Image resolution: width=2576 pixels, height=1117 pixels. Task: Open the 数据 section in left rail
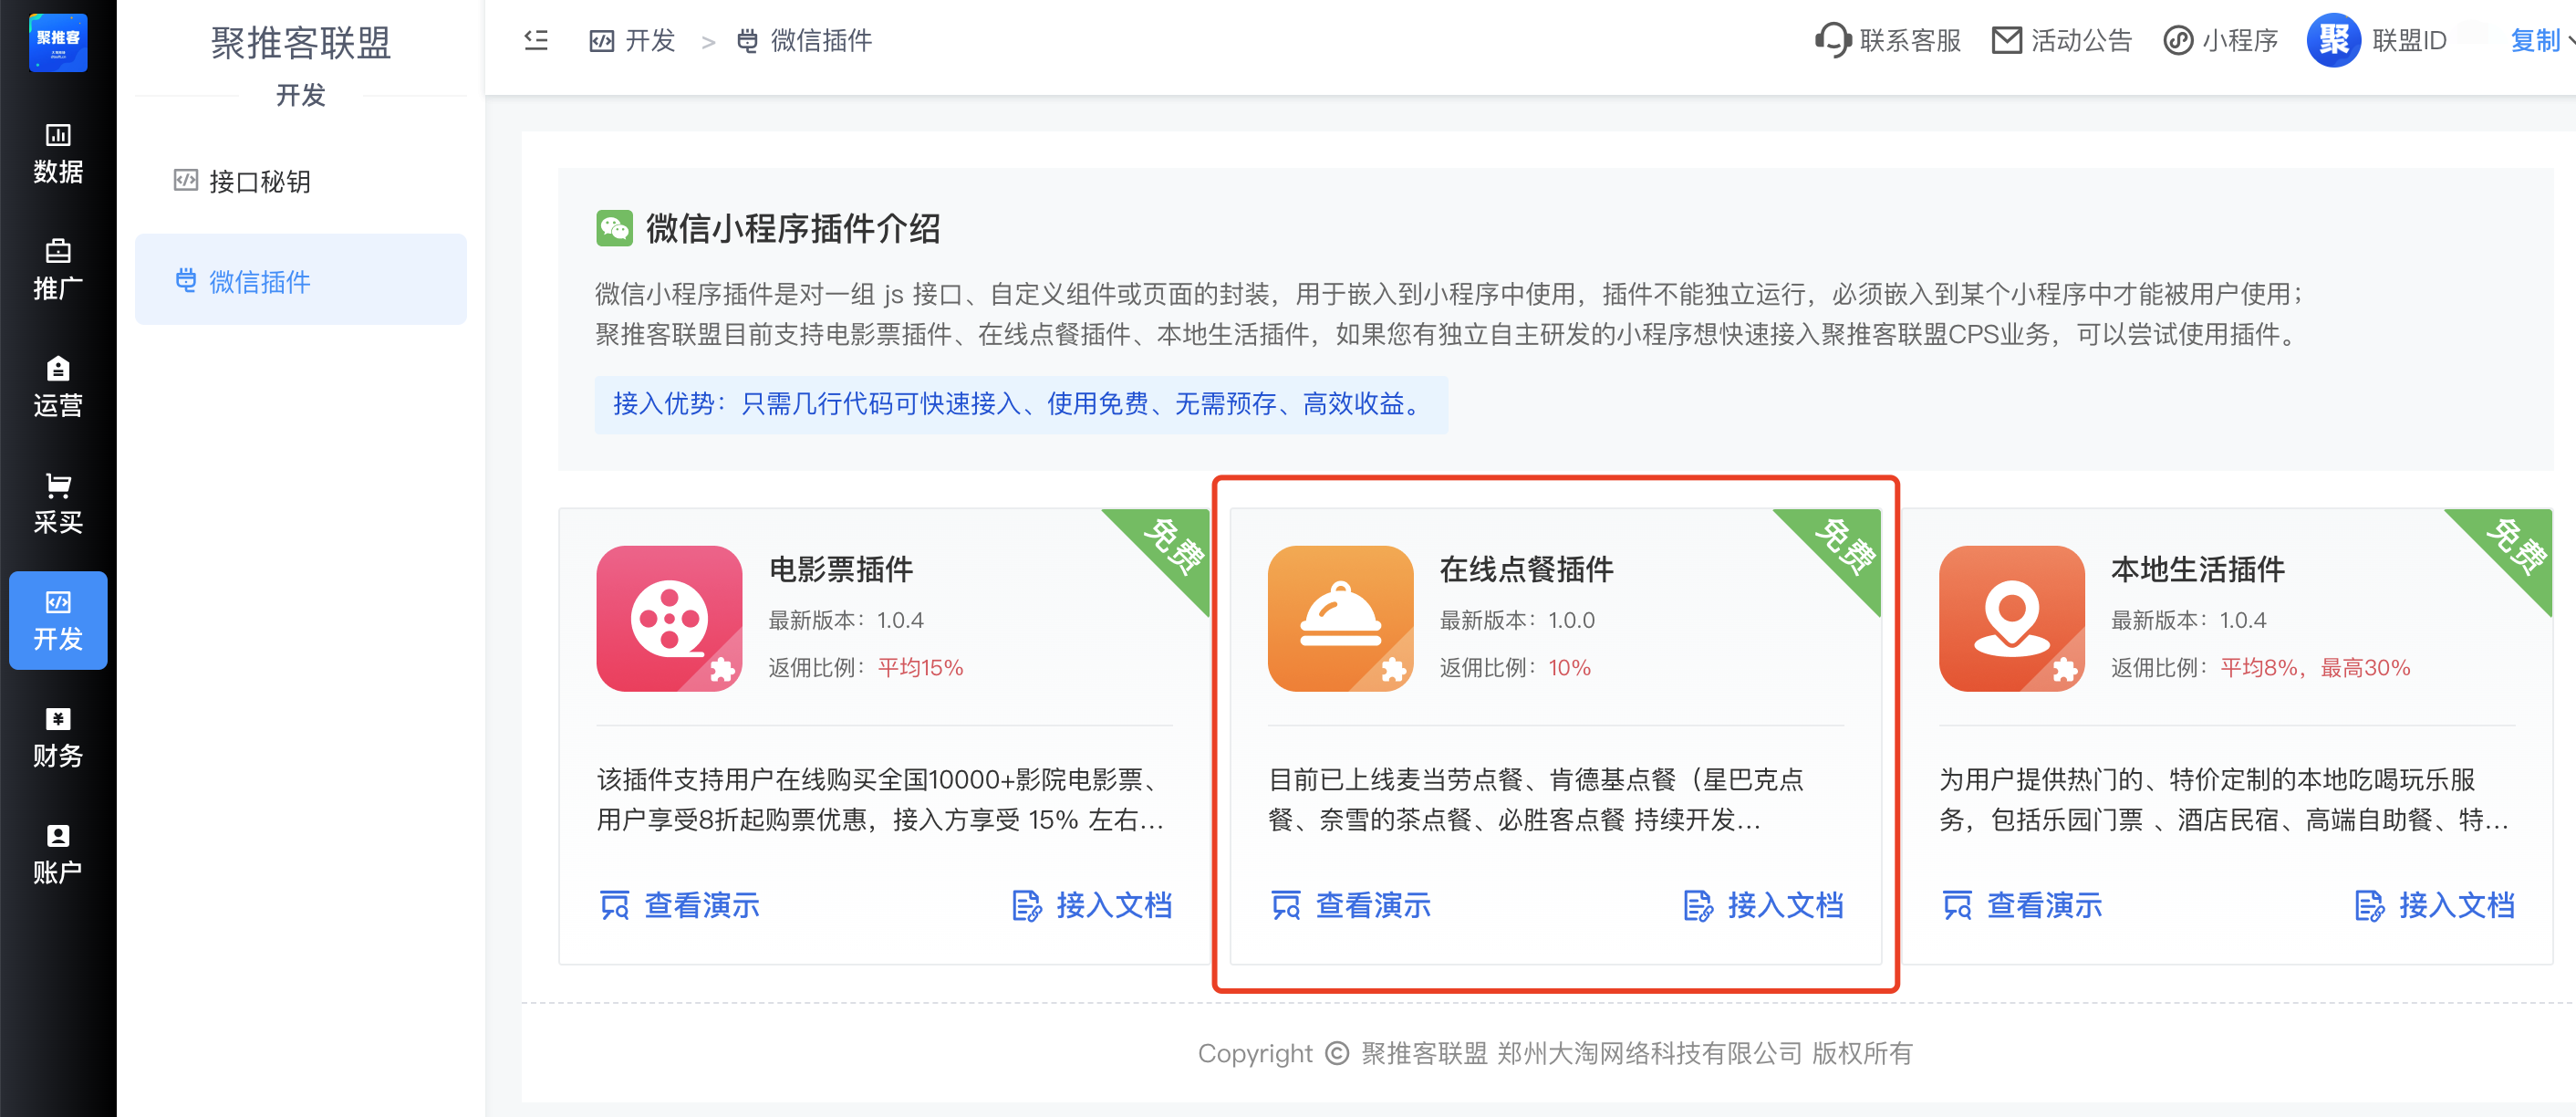click(x=58, y=153)
